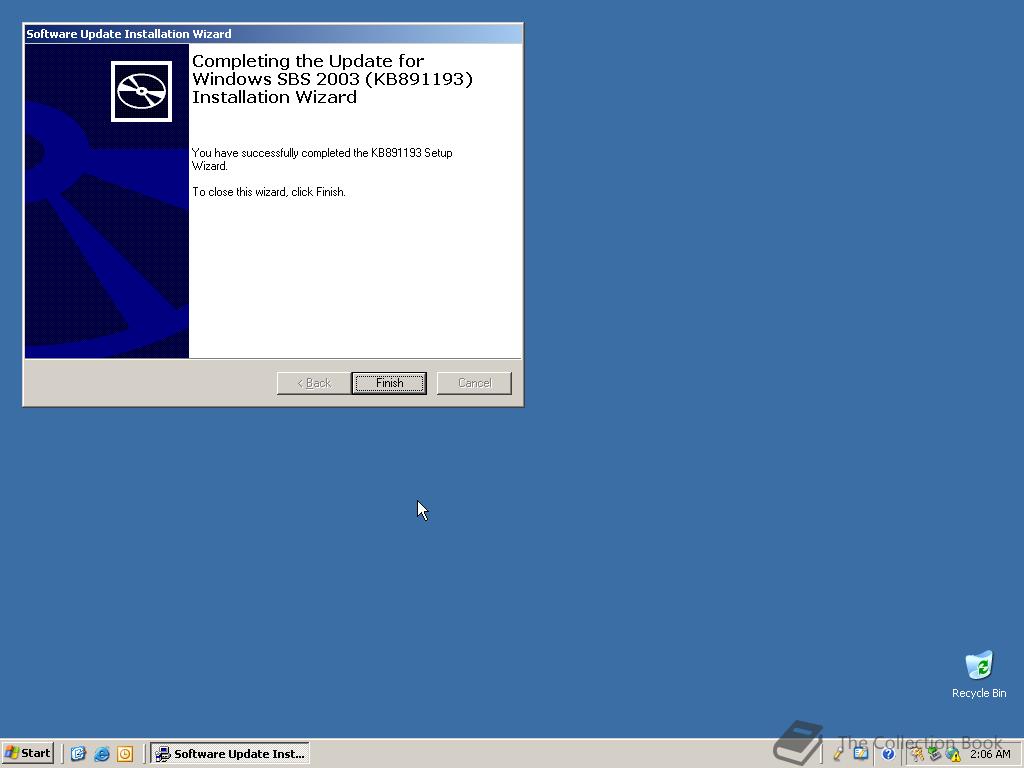Click the Finish button in the wizard
1024x768 pixels.
(x=389, y=383)
